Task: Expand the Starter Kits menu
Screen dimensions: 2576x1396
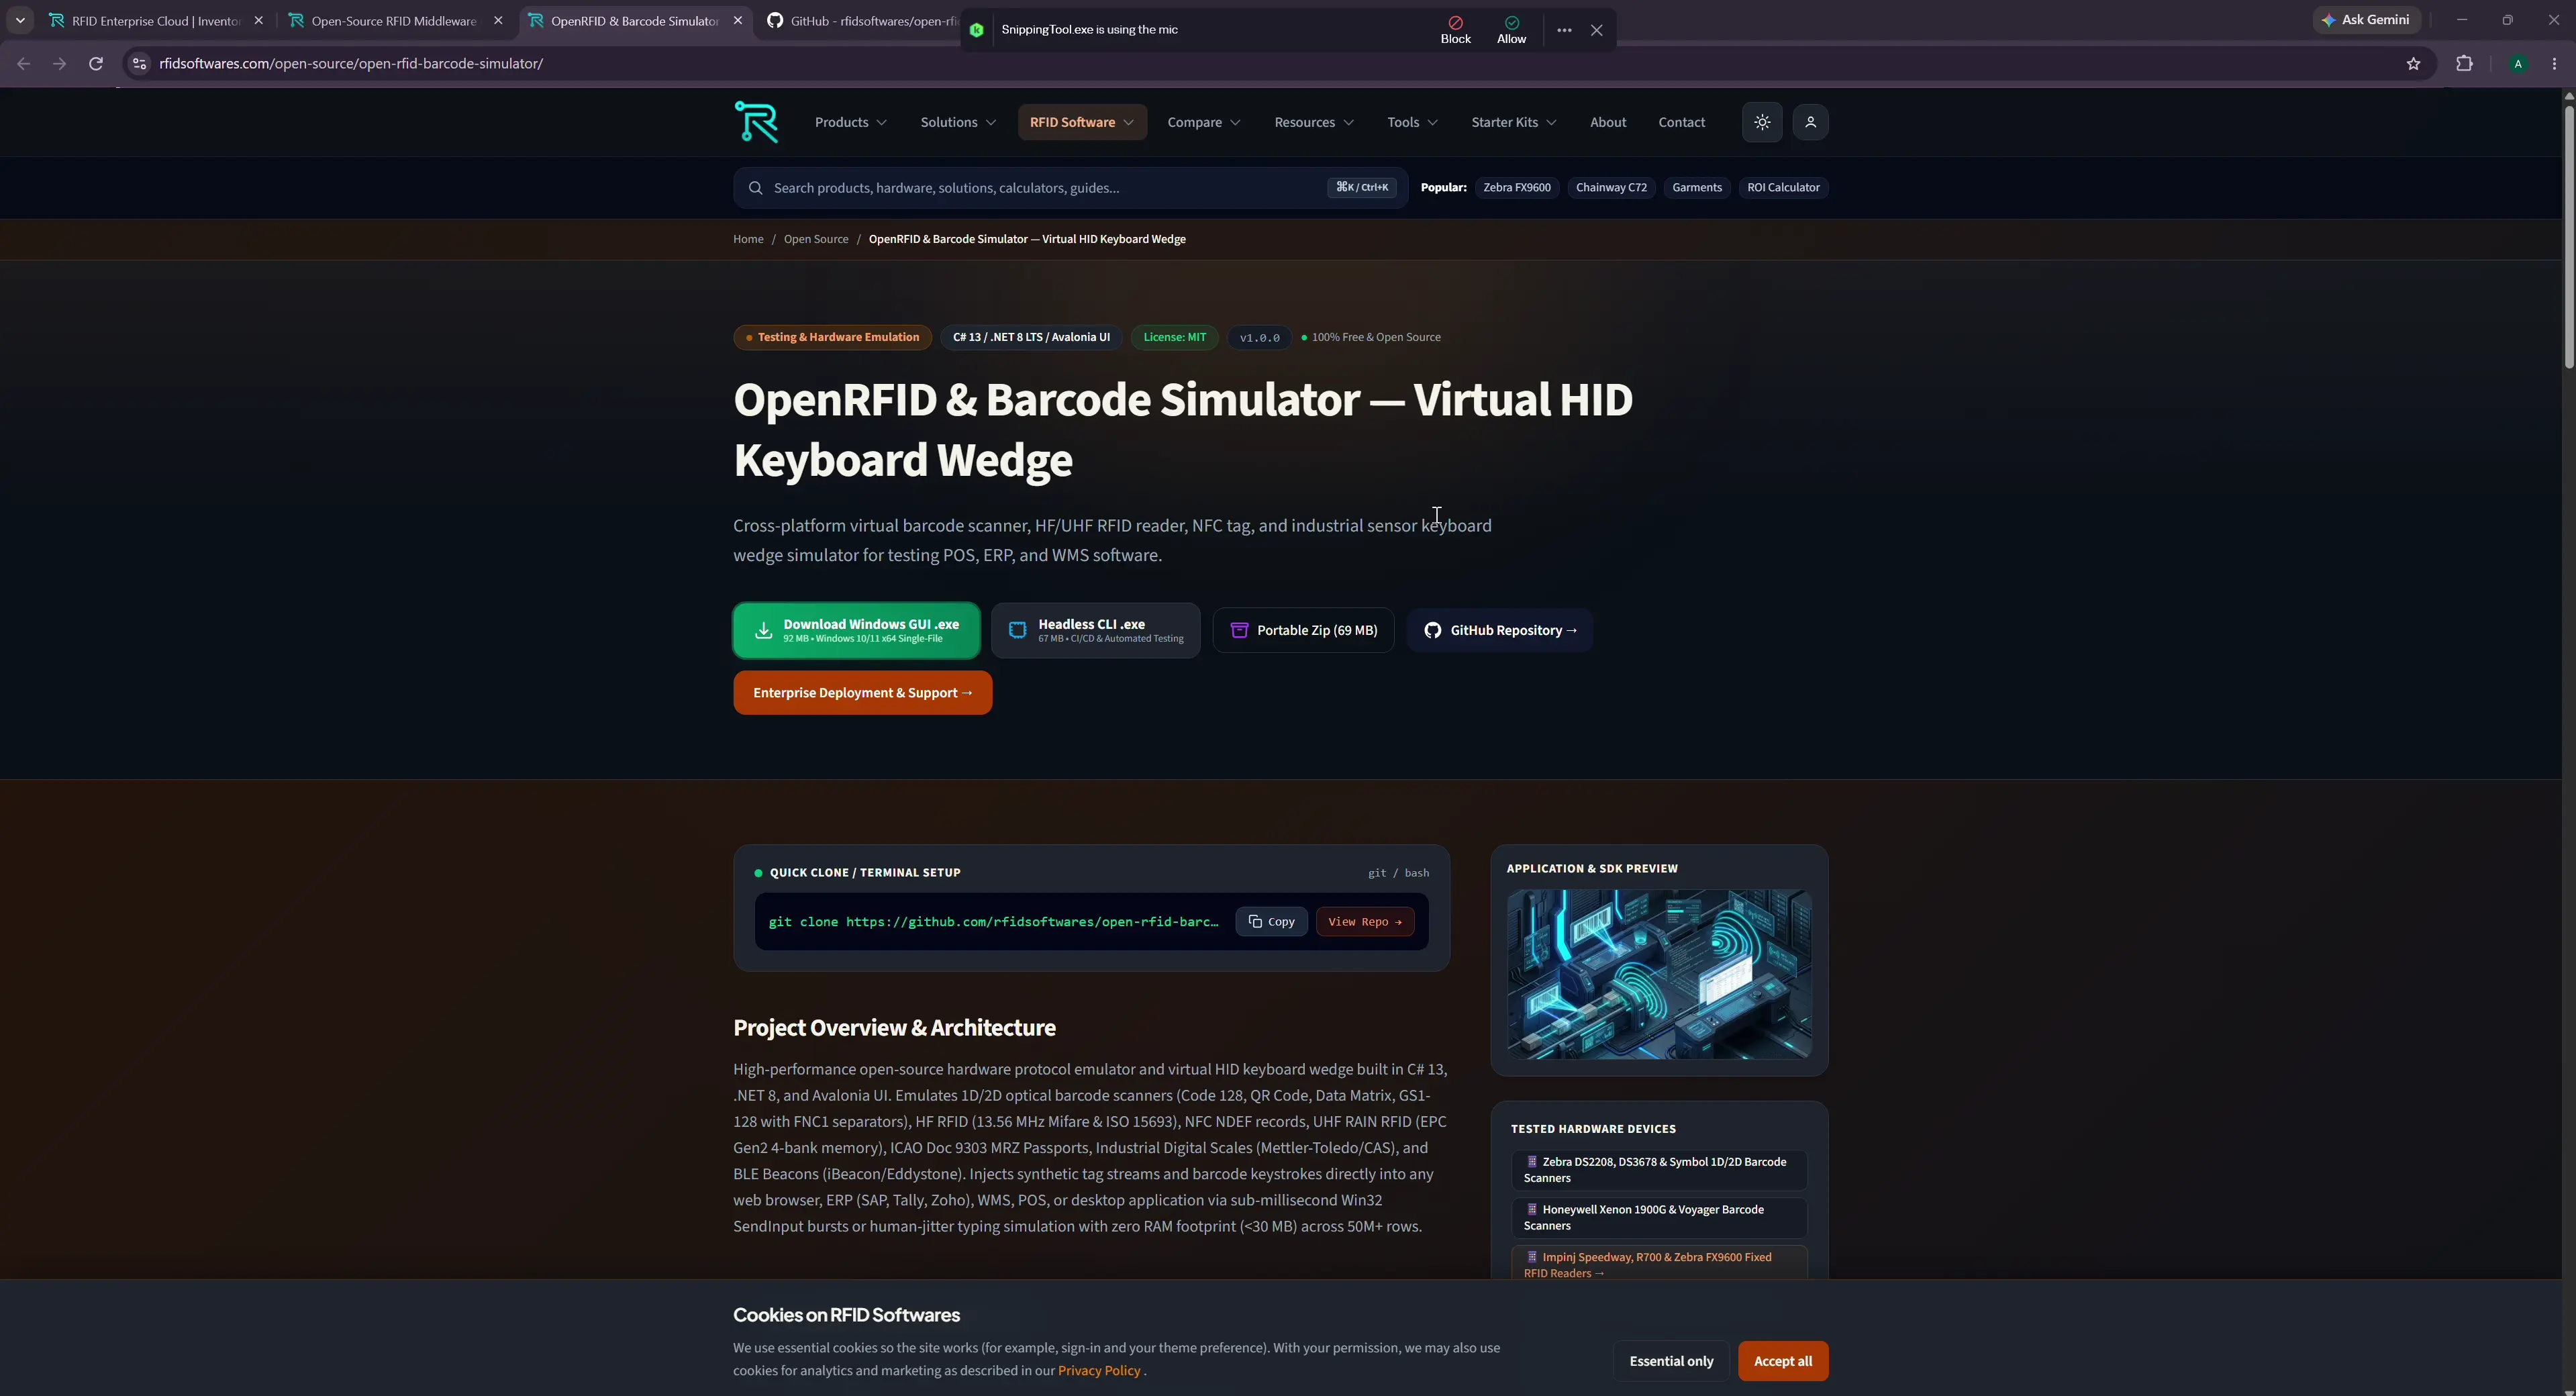Action: tap(1513, 122)
